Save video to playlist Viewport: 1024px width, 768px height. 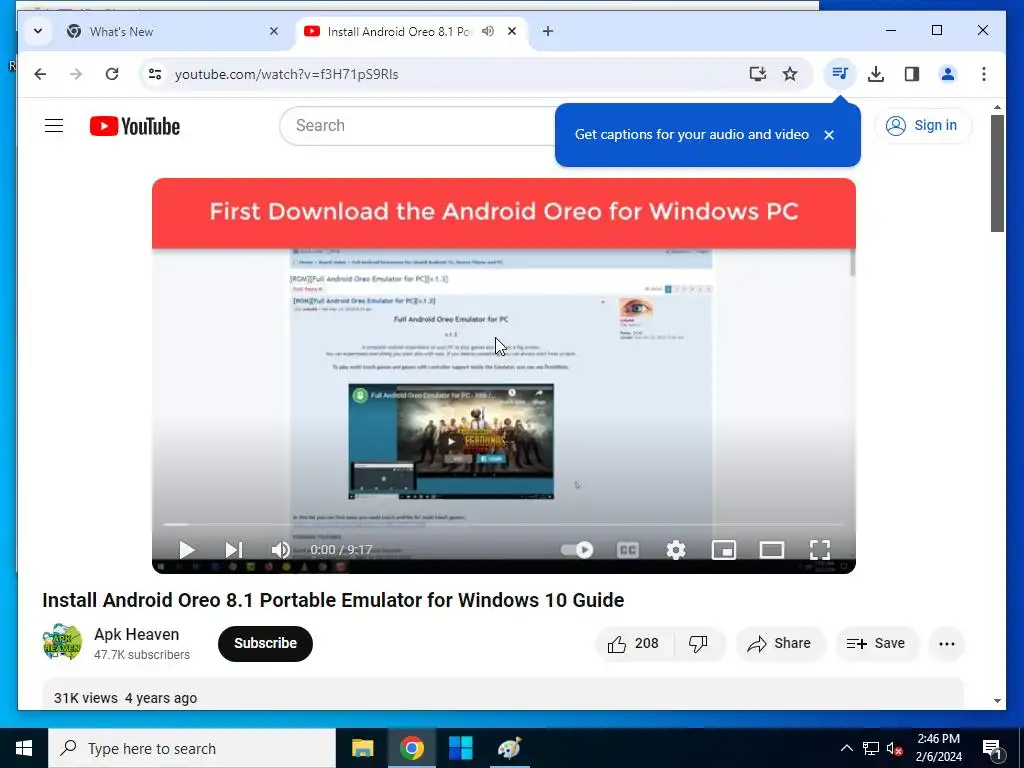click(876, 644)
